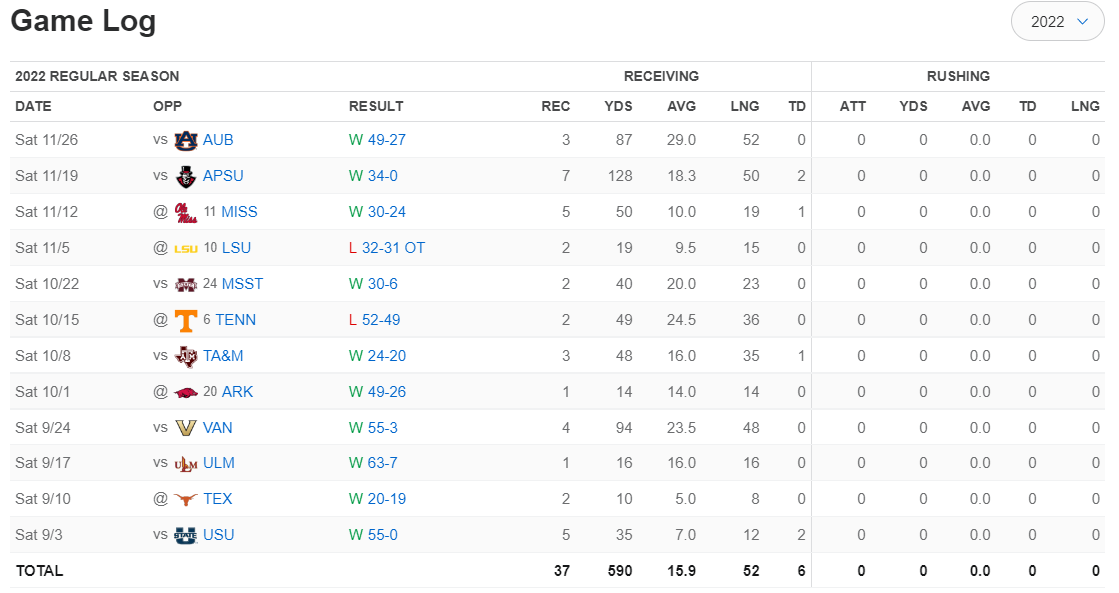Open the AUB team link
The image size is (1119, 593).
(x=218, y=140)
